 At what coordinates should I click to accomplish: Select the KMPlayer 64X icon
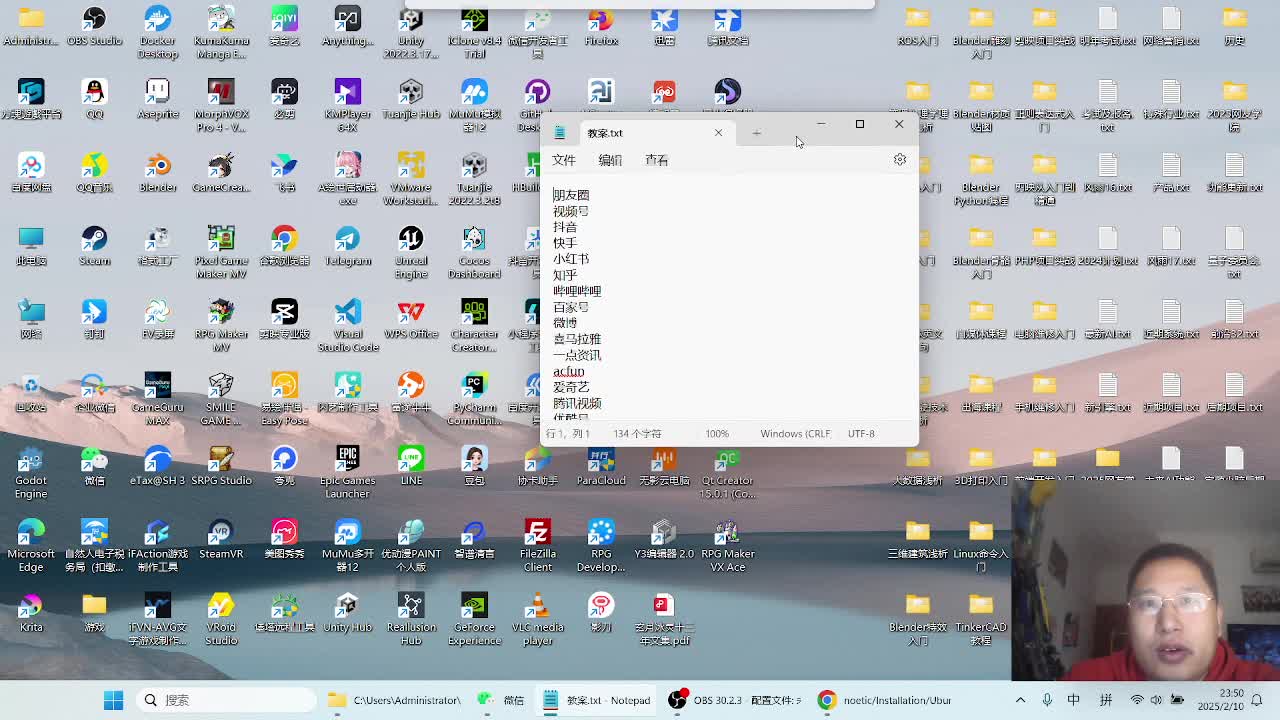click(347, 105)
